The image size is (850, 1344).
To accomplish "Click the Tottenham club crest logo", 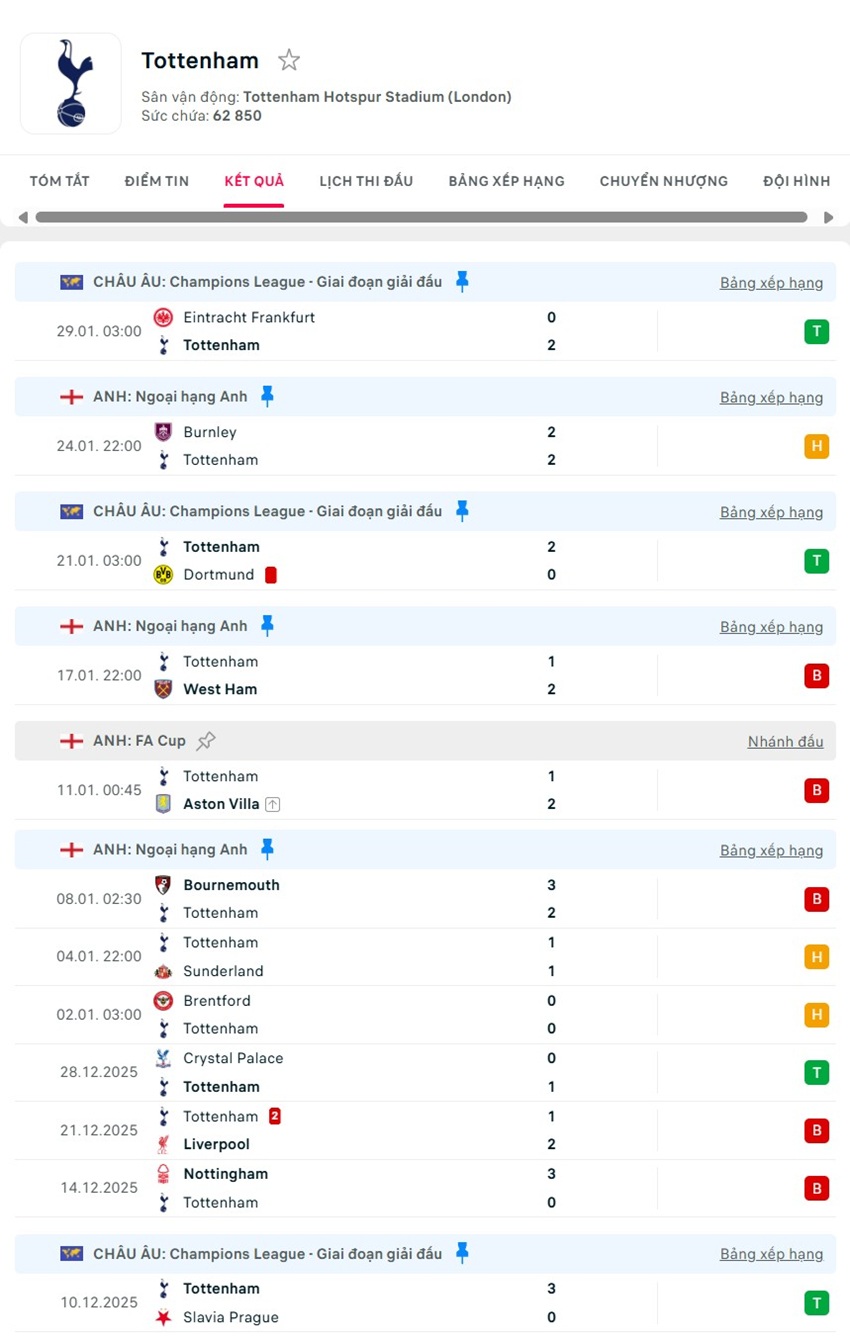I will 70,83.
